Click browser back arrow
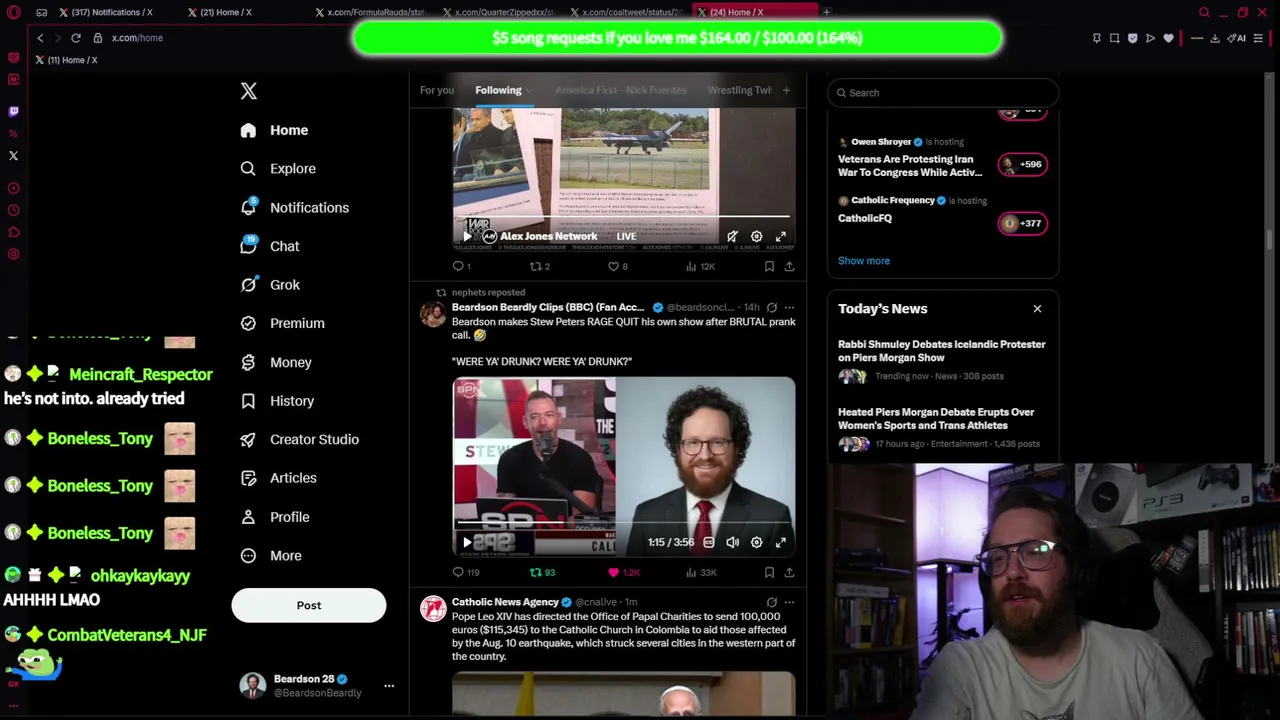The width and height of the screenshot is (1280, 720). click(x=40, y=38)
